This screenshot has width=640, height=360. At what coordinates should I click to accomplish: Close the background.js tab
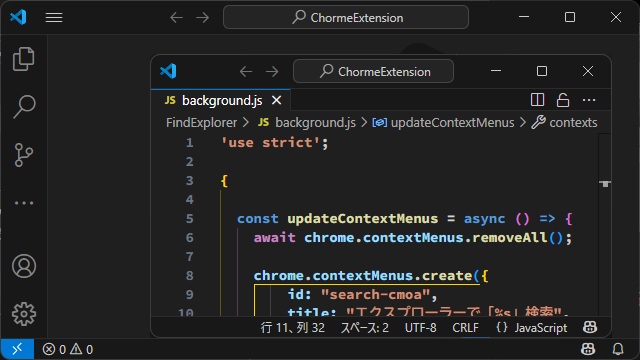pos(276,100)
